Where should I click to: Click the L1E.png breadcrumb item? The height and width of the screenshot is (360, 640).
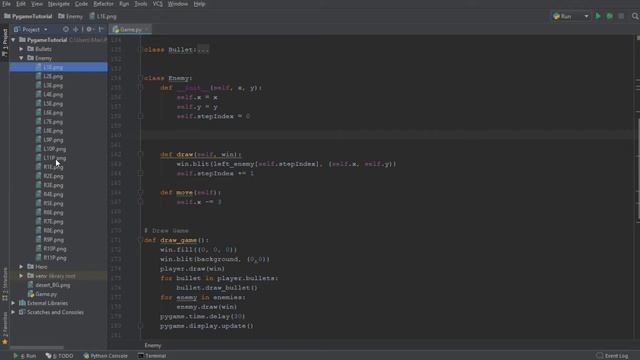click(x=103, y=16)
